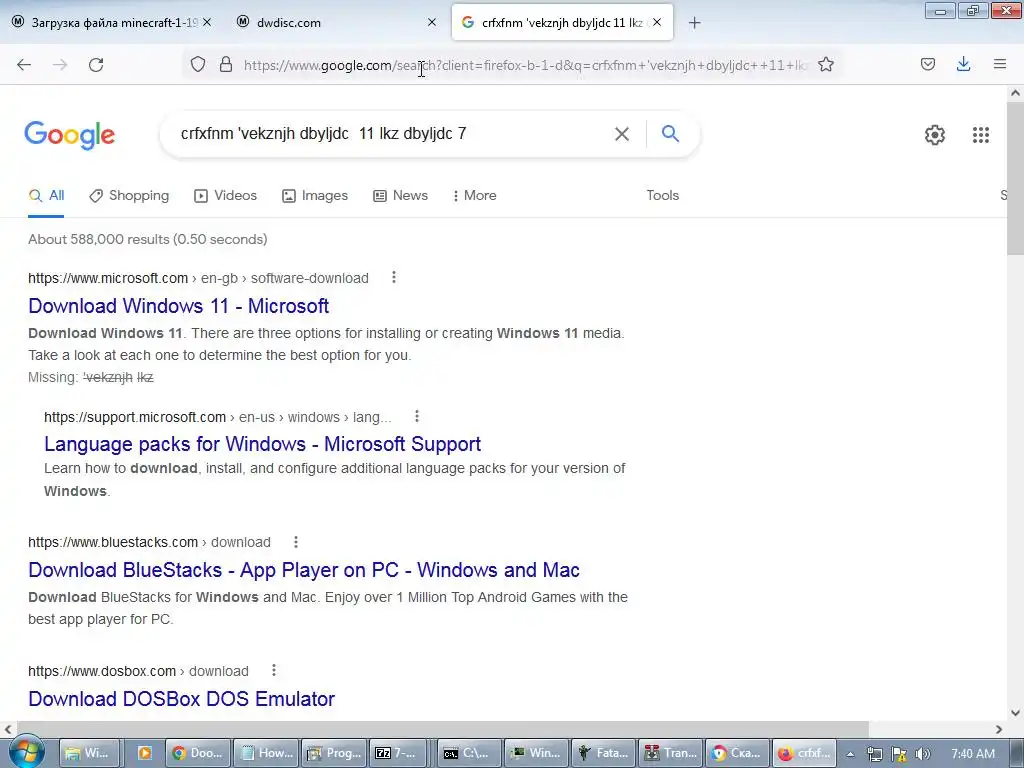Click the network tray icon
The image size is (1024, 768).
[x=874, y=754]
